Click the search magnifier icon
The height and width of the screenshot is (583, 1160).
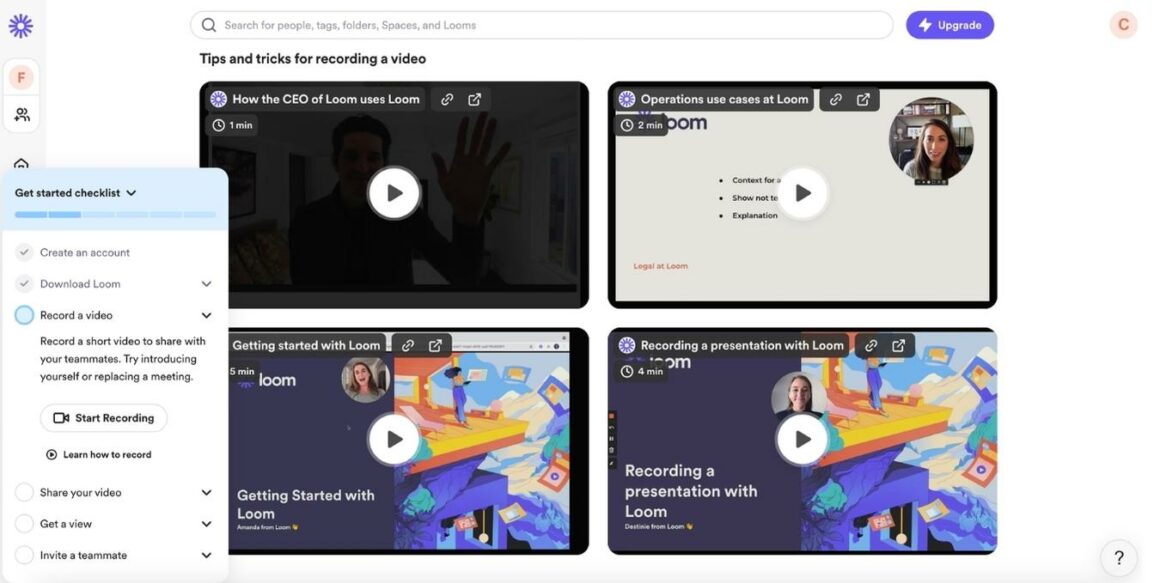pos(209,25)
